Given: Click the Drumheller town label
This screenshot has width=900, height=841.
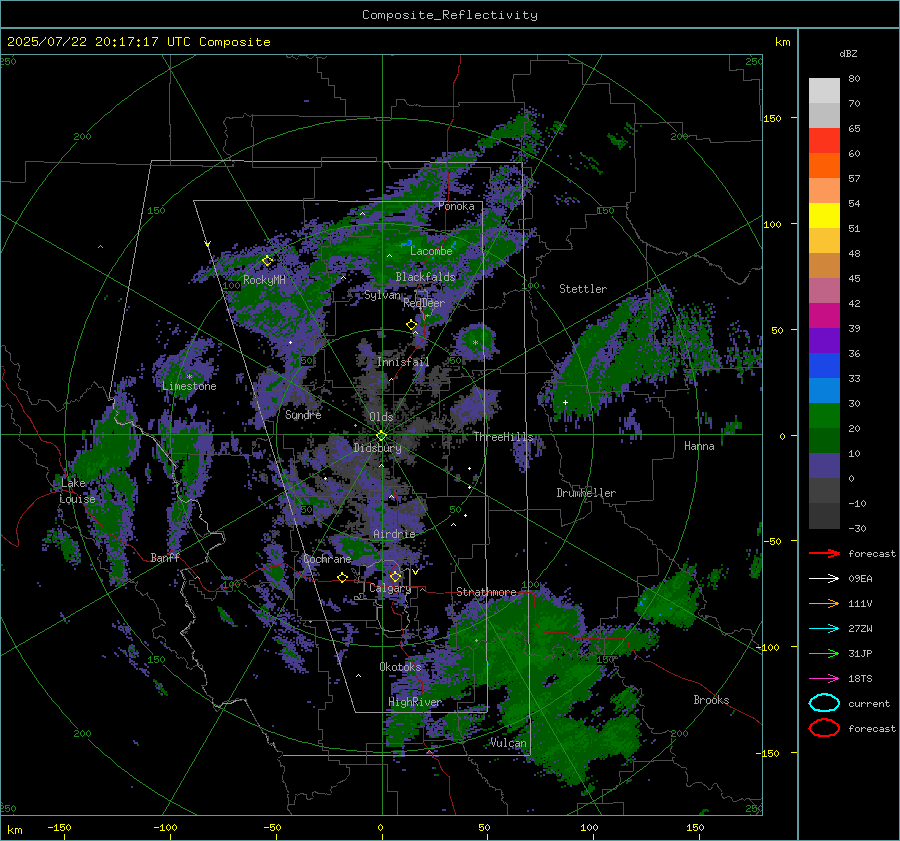Looking at the screenshot, I should pos(586,493).
